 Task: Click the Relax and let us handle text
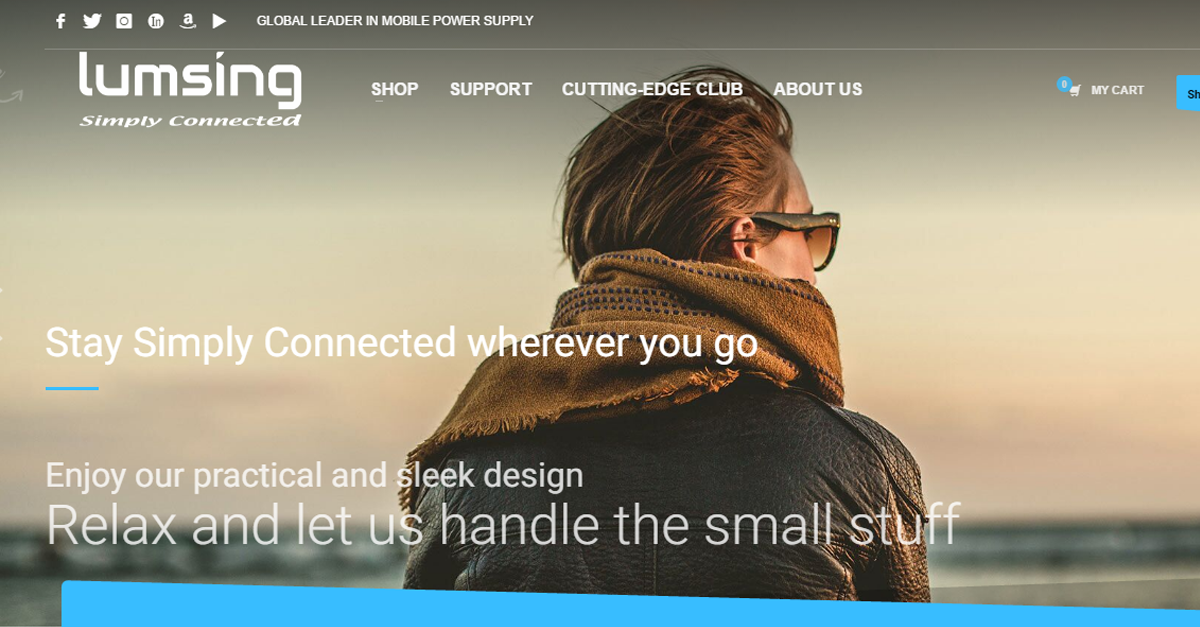(x=503, y=524)
